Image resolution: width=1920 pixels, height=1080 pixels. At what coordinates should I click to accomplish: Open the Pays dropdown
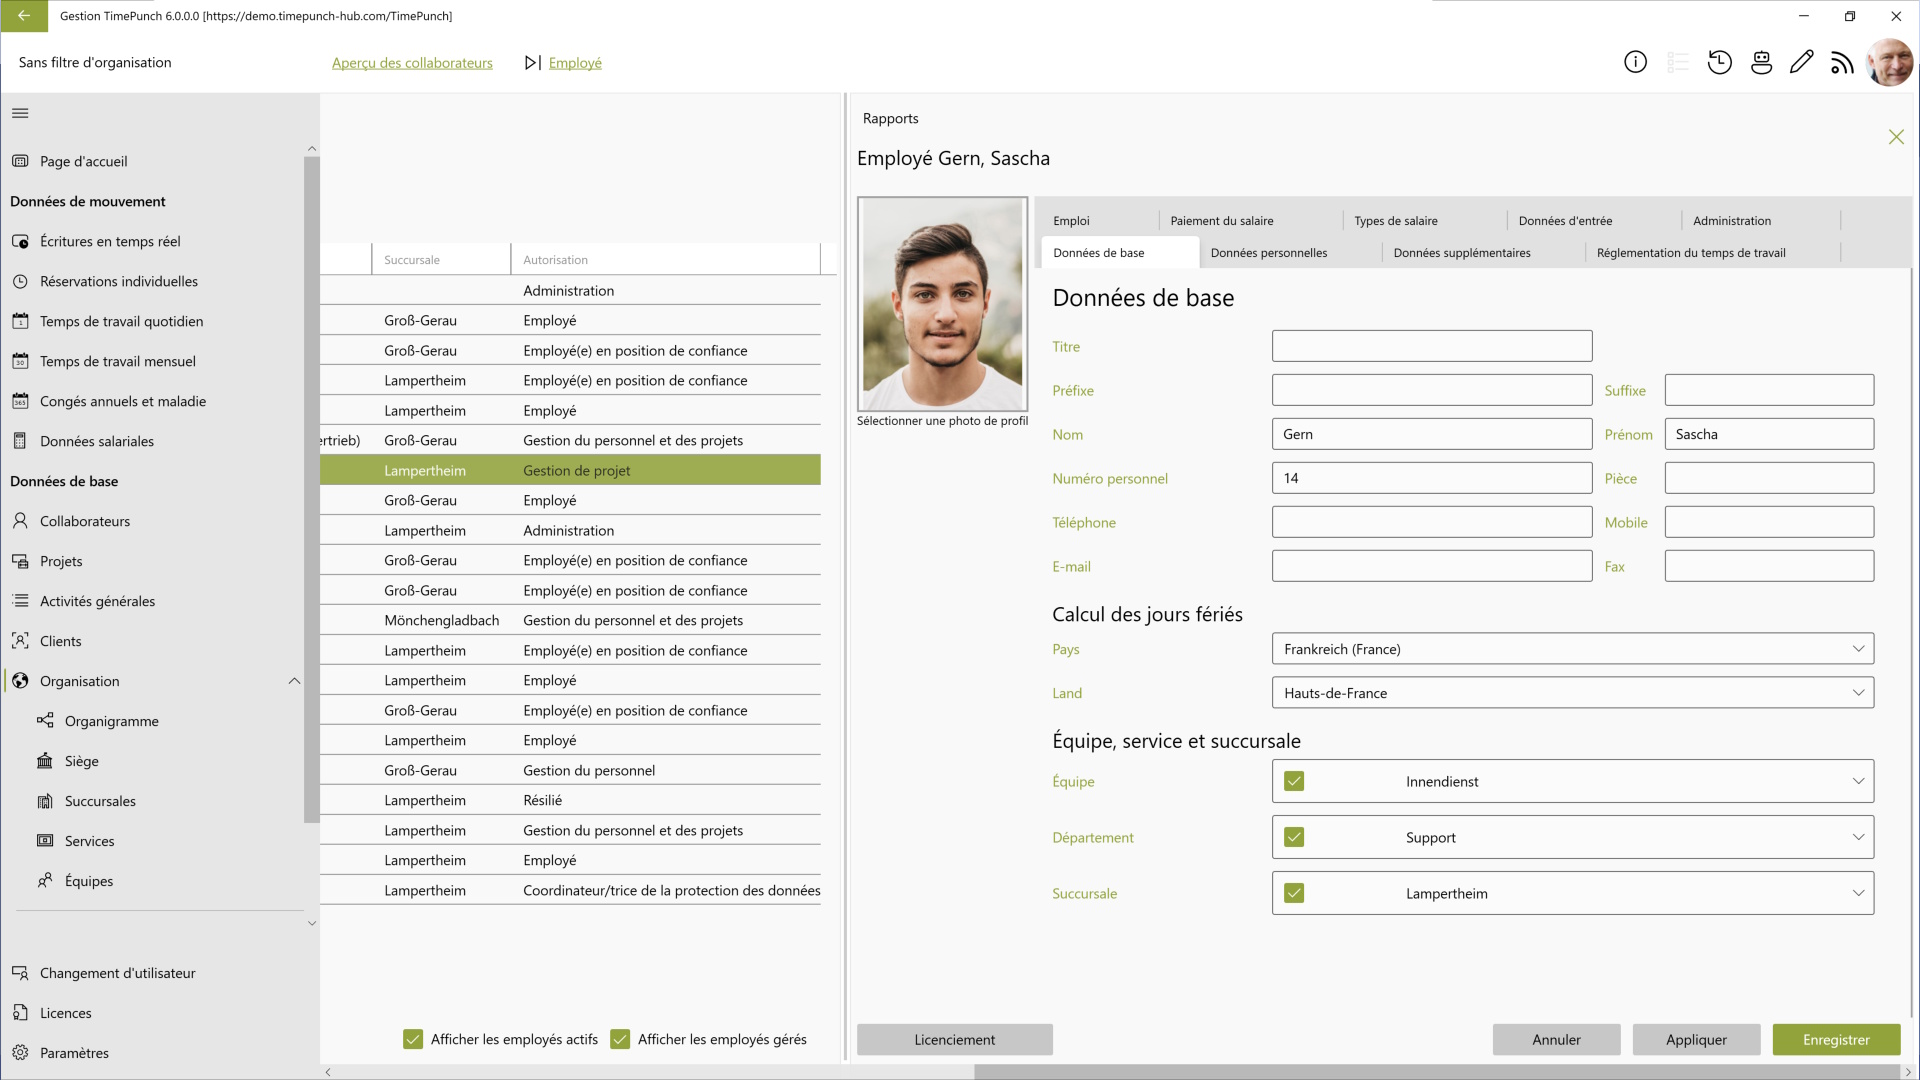[x=1572, y=649]
